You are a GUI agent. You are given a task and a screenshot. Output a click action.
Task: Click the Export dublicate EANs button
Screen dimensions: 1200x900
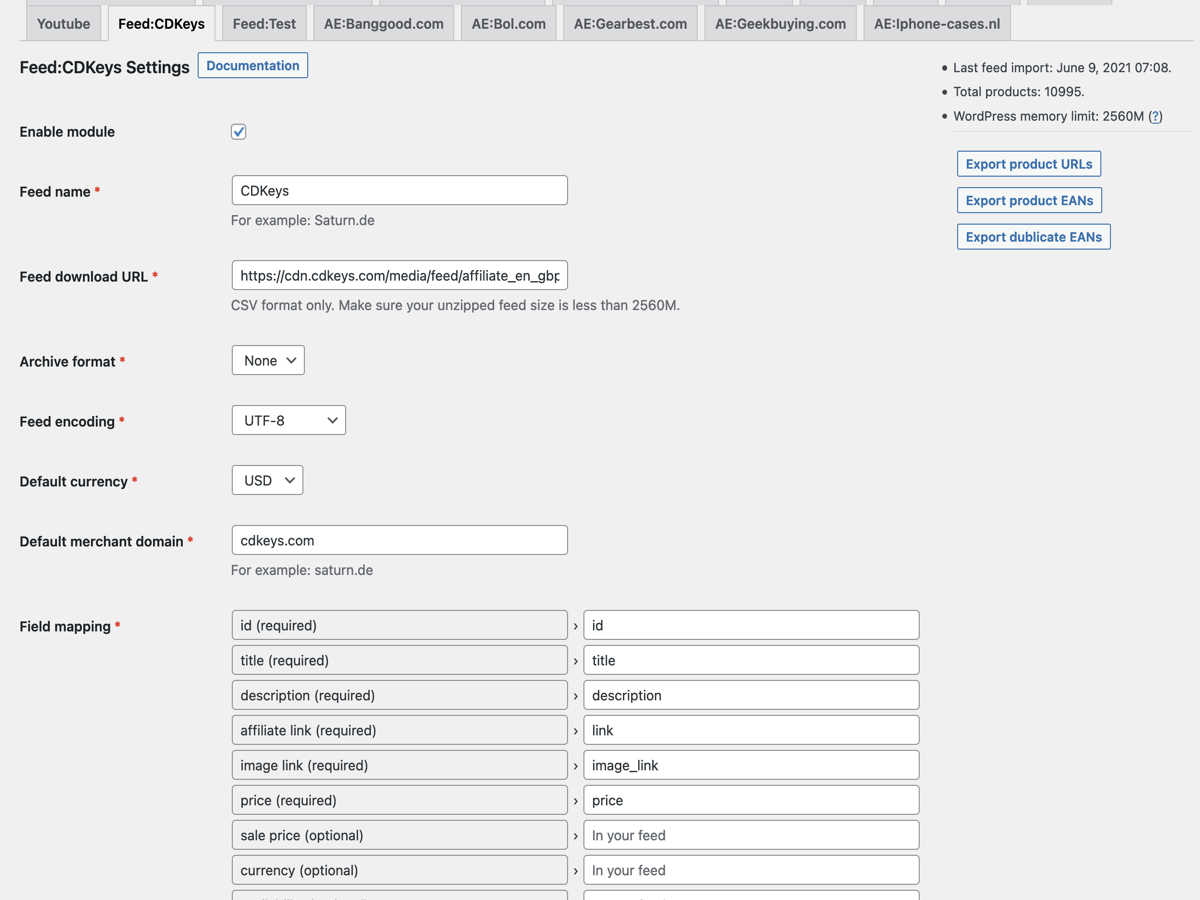pos(1034,237)
